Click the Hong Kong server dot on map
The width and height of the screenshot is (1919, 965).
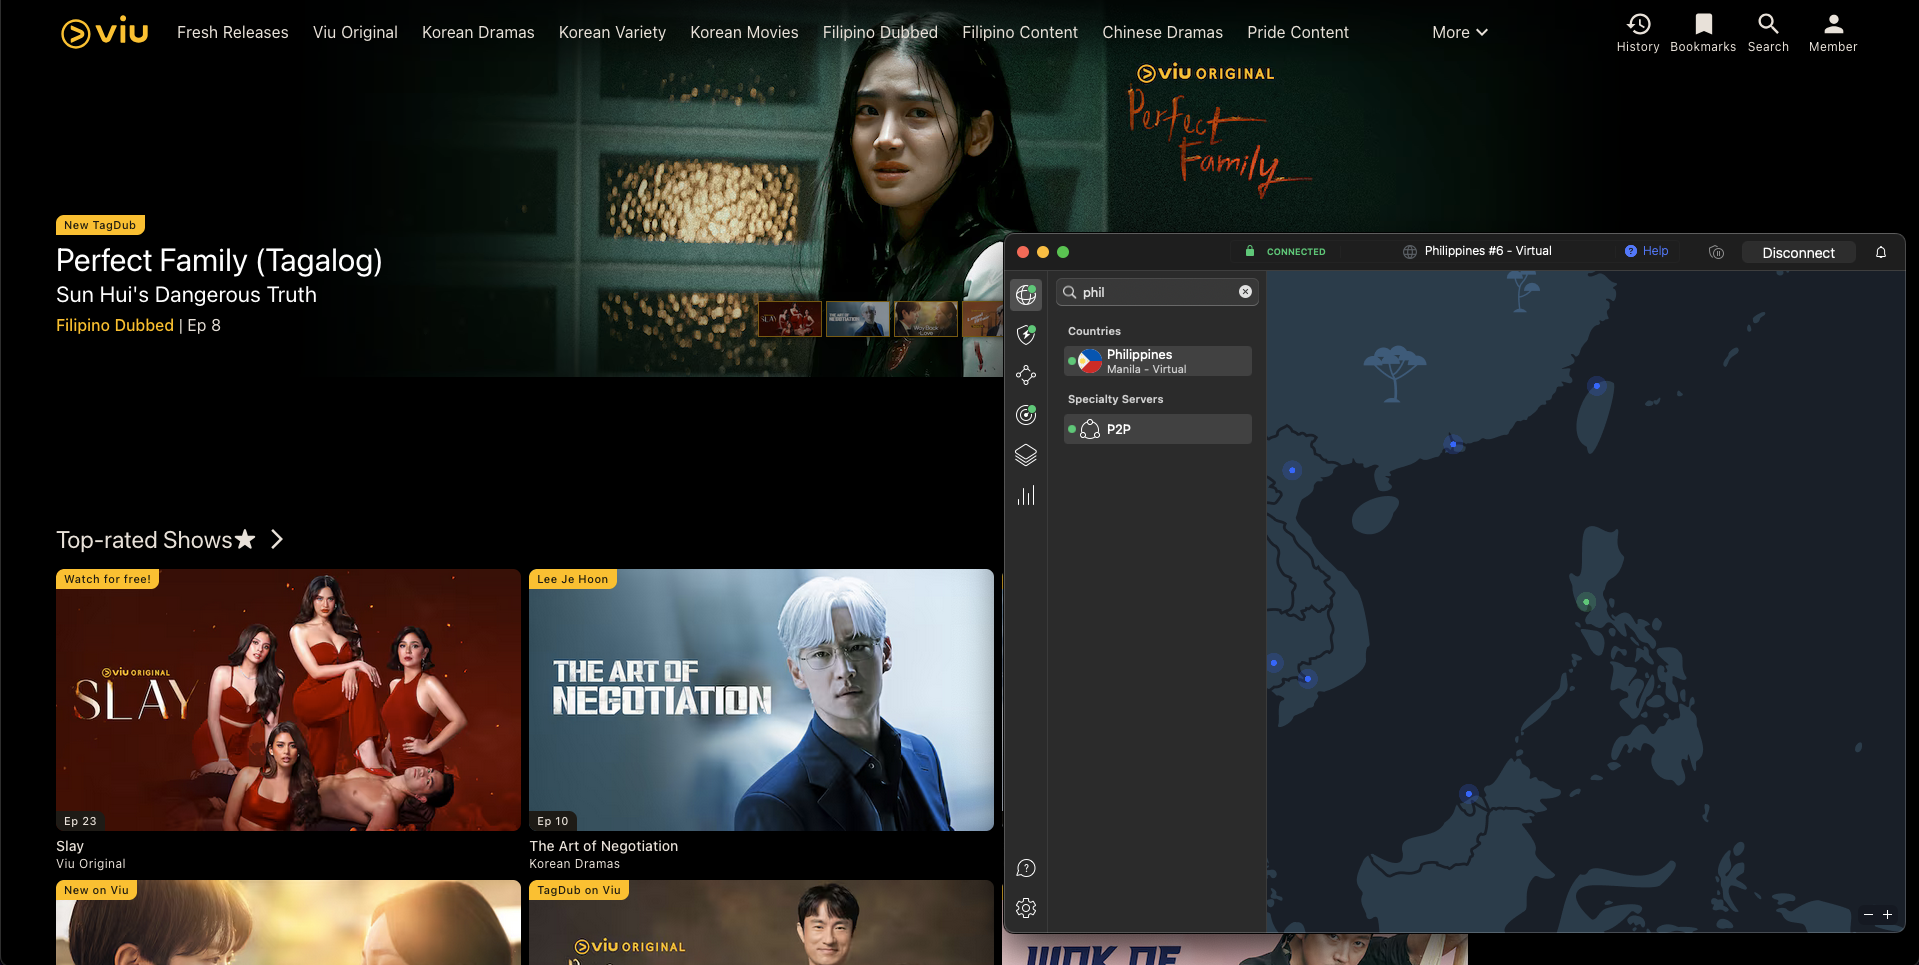click(x=1453, y=444)
